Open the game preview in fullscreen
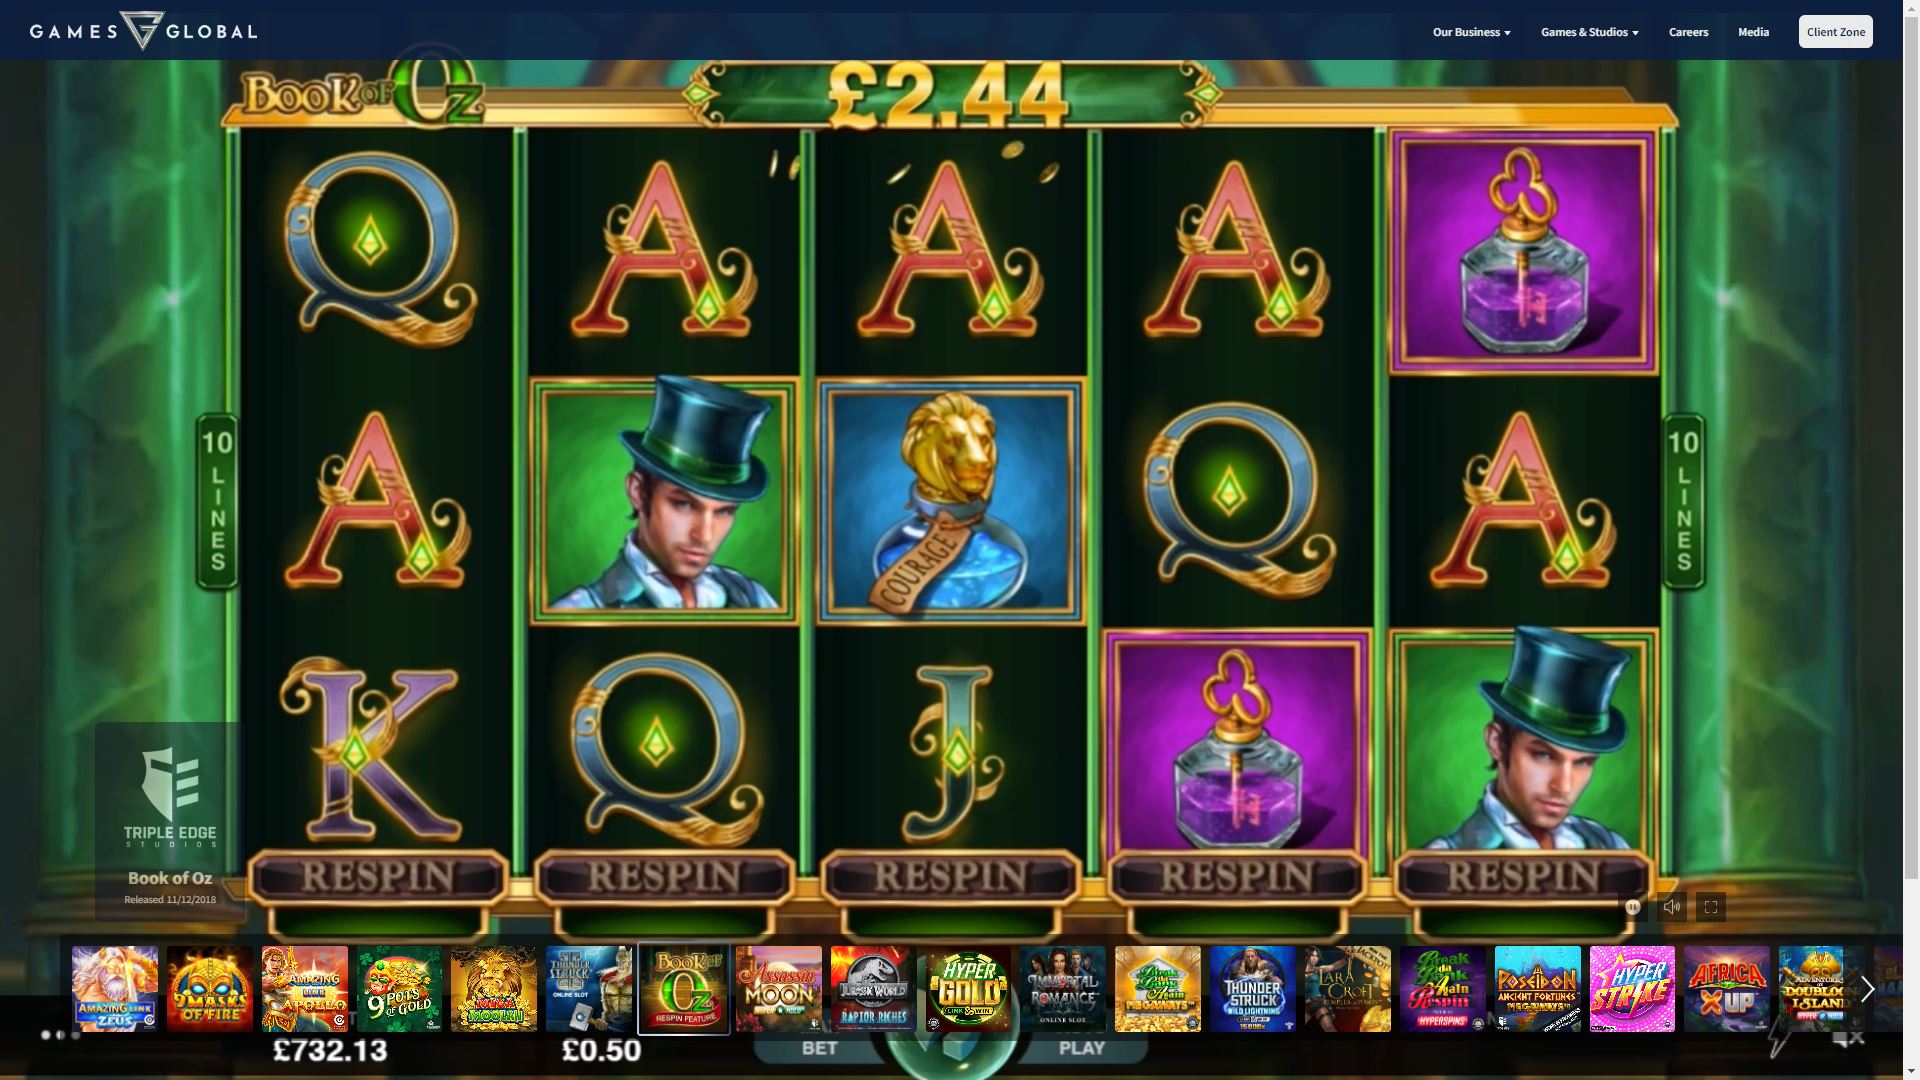 click(x=1711, y=907)
